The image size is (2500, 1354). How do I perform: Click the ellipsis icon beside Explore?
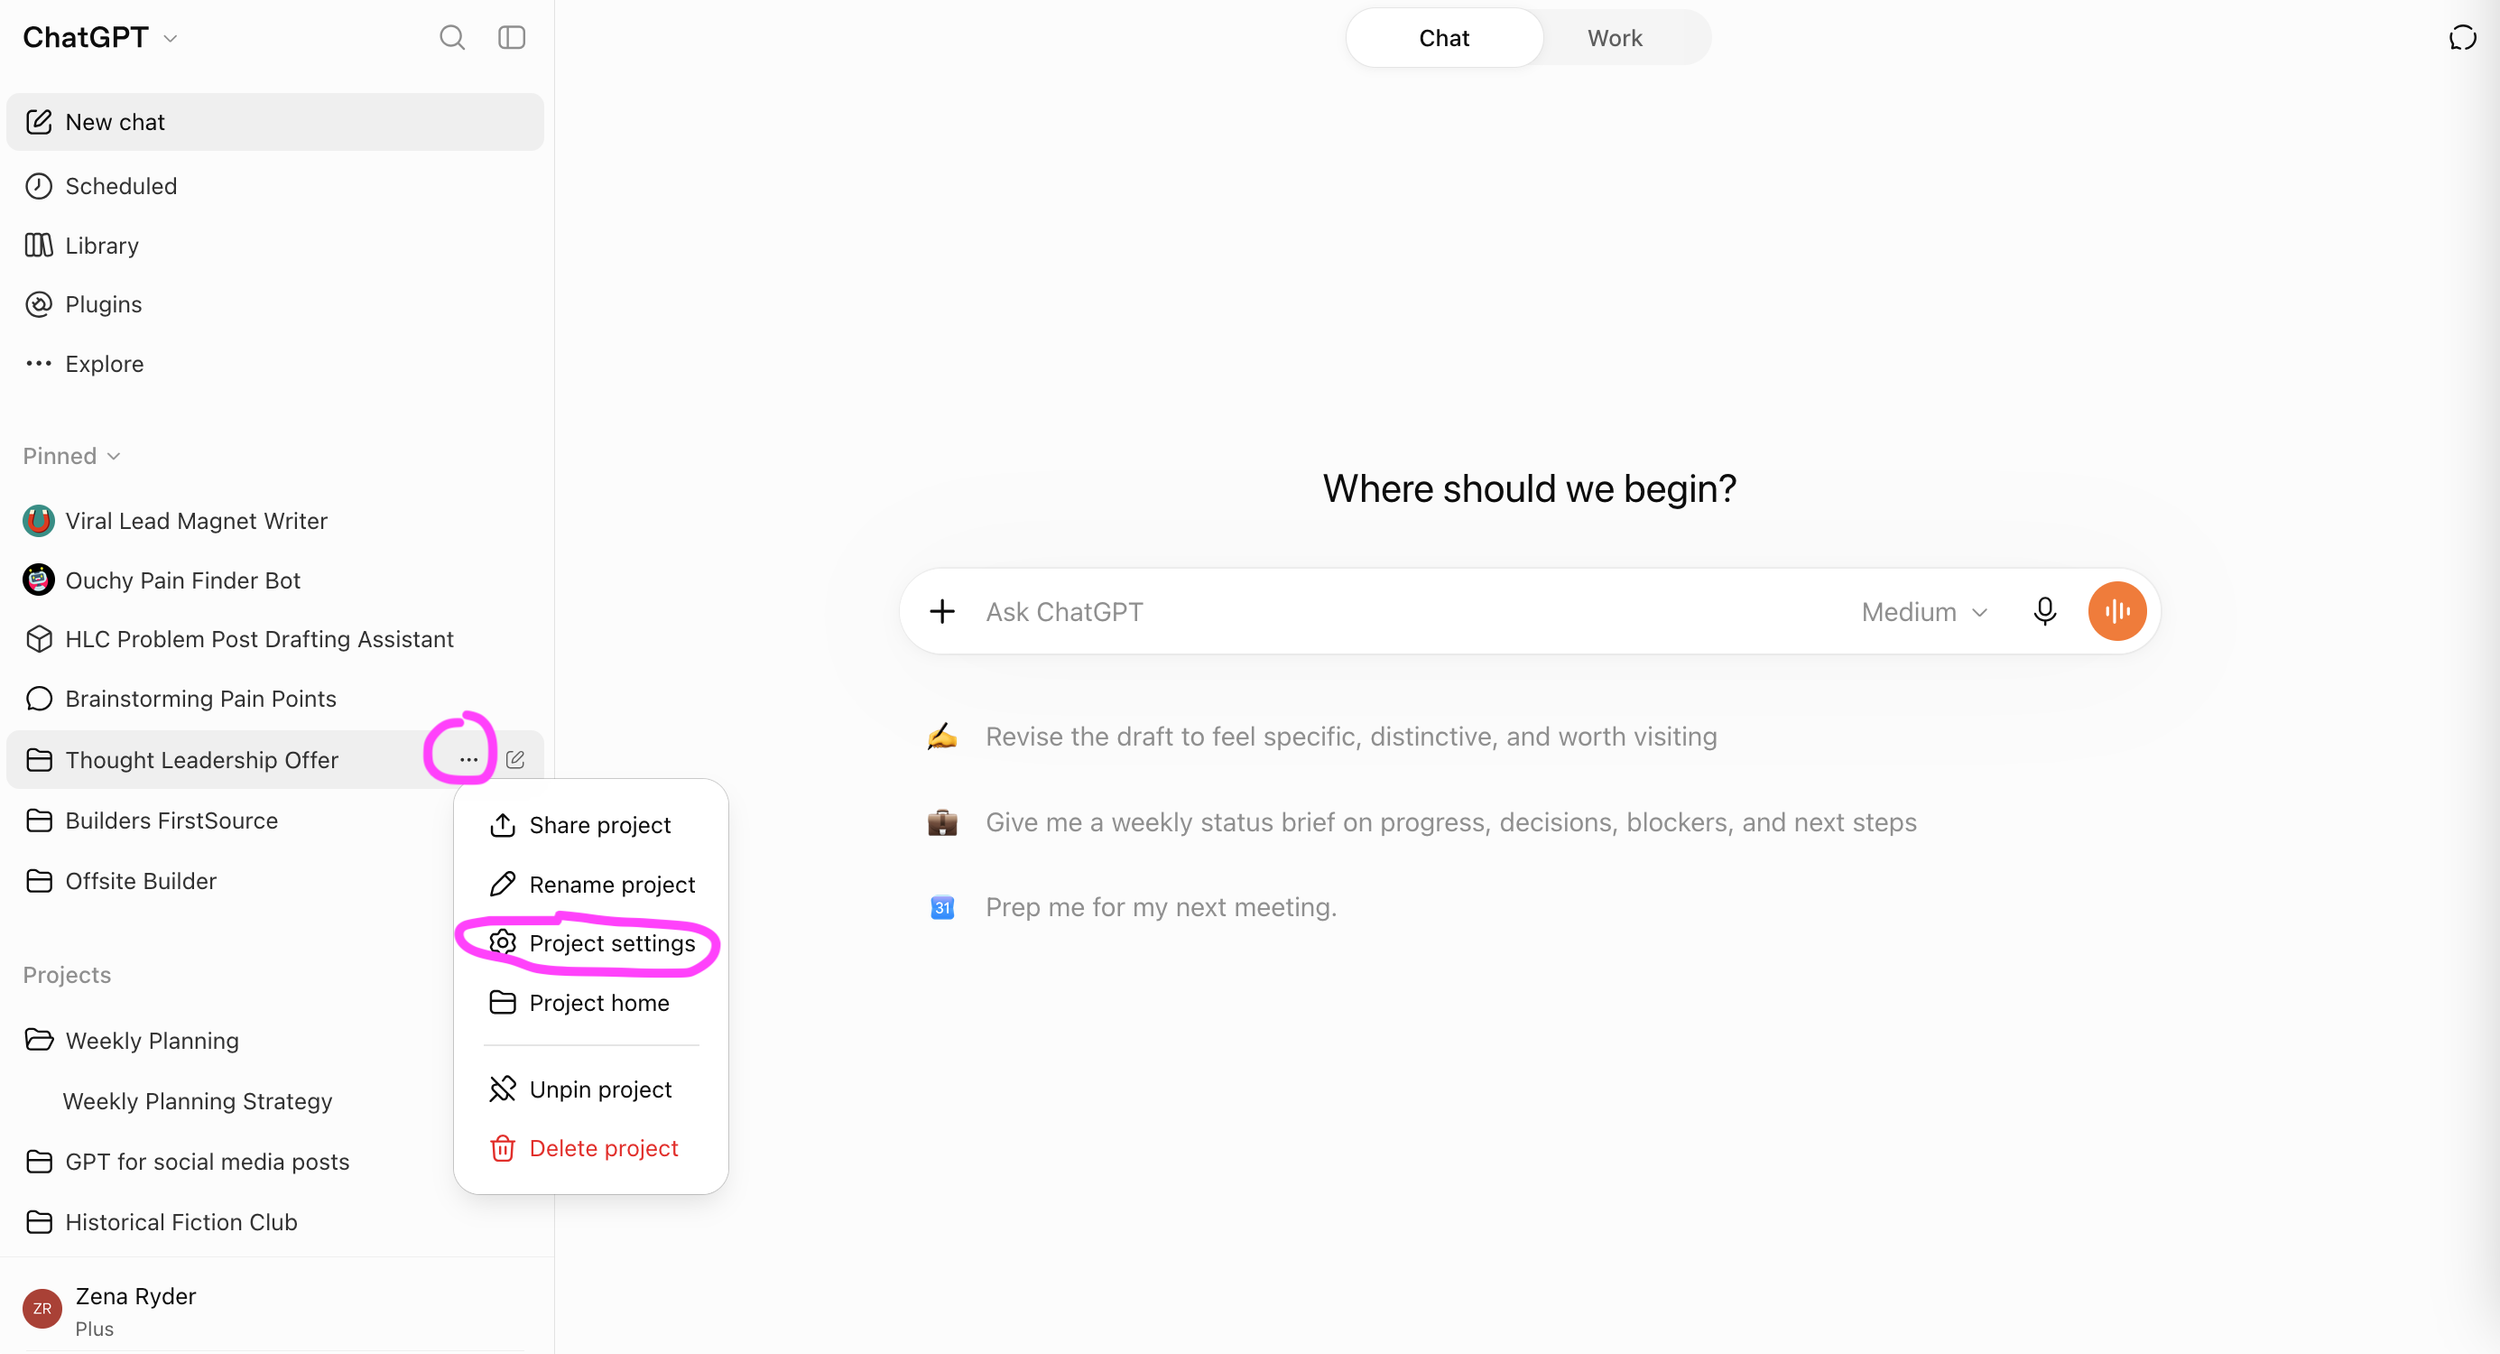pos(39,363)
